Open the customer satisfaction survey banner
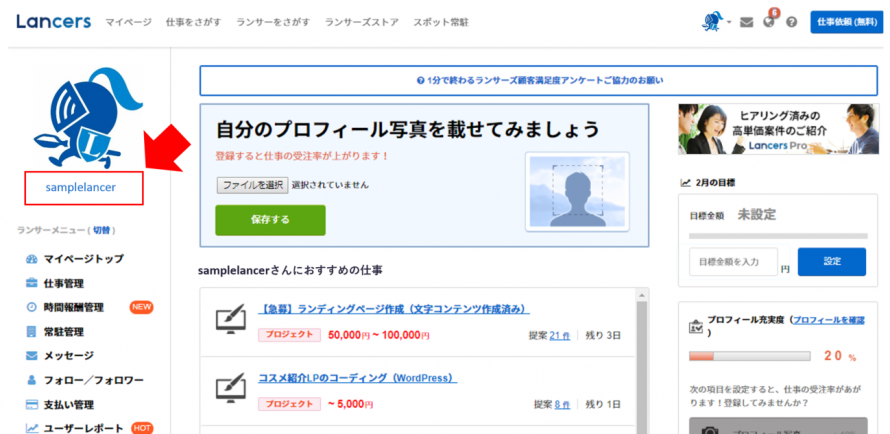 point(539,81)
